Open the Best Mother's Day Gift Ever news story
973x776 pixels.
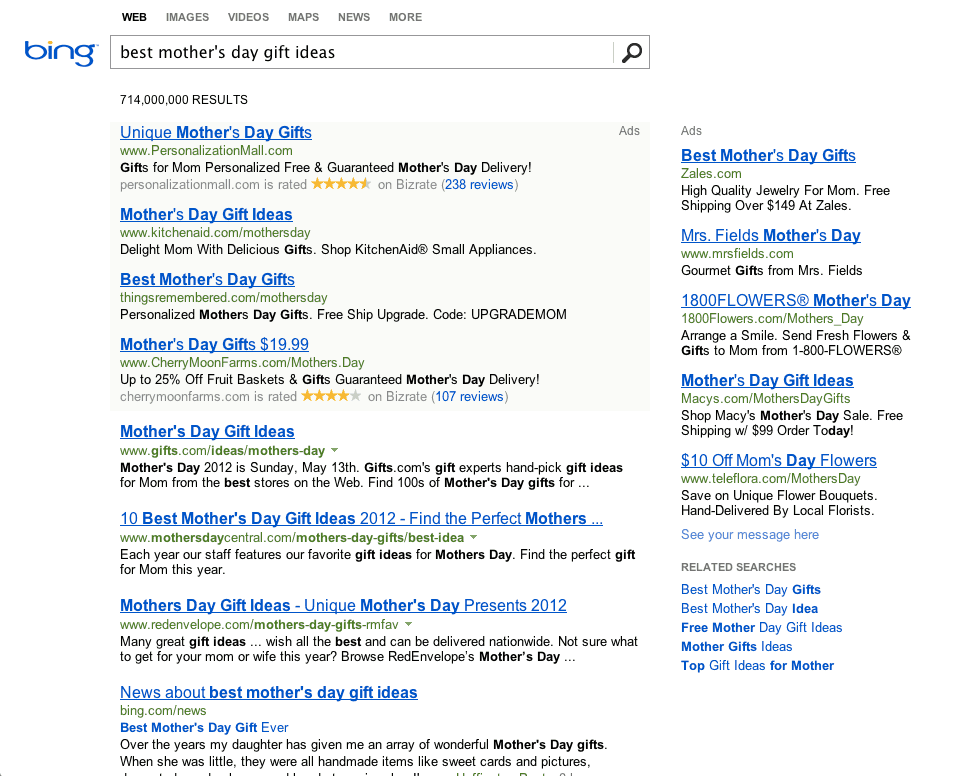(204, 728)
